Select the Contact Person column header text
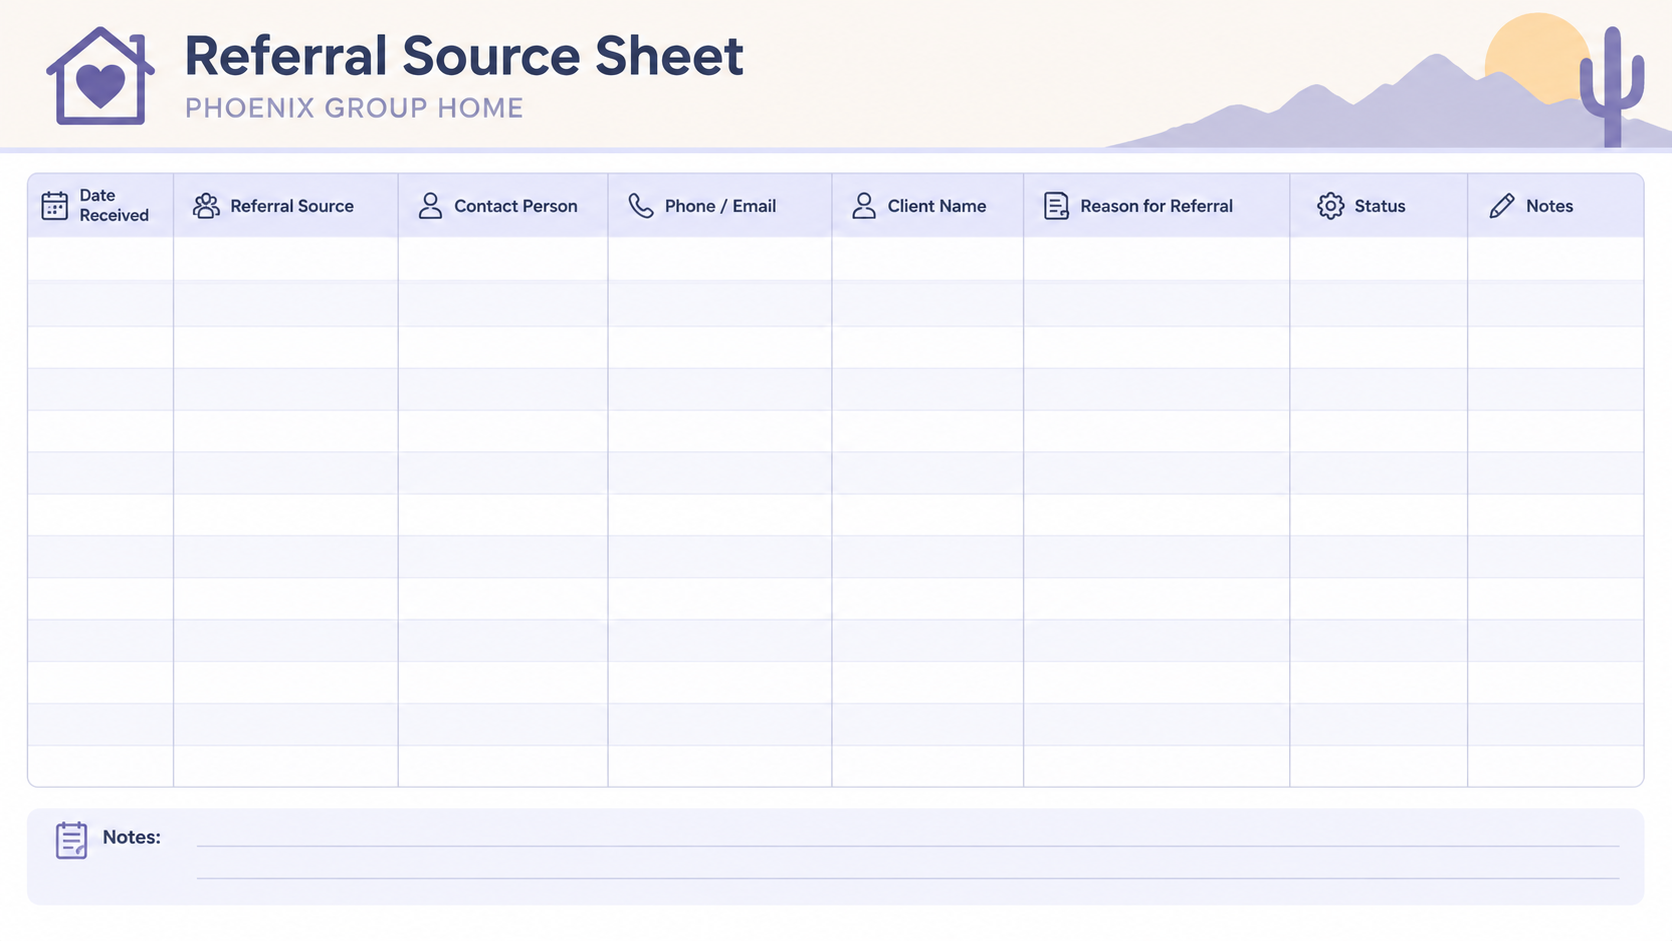 (516, 206)
